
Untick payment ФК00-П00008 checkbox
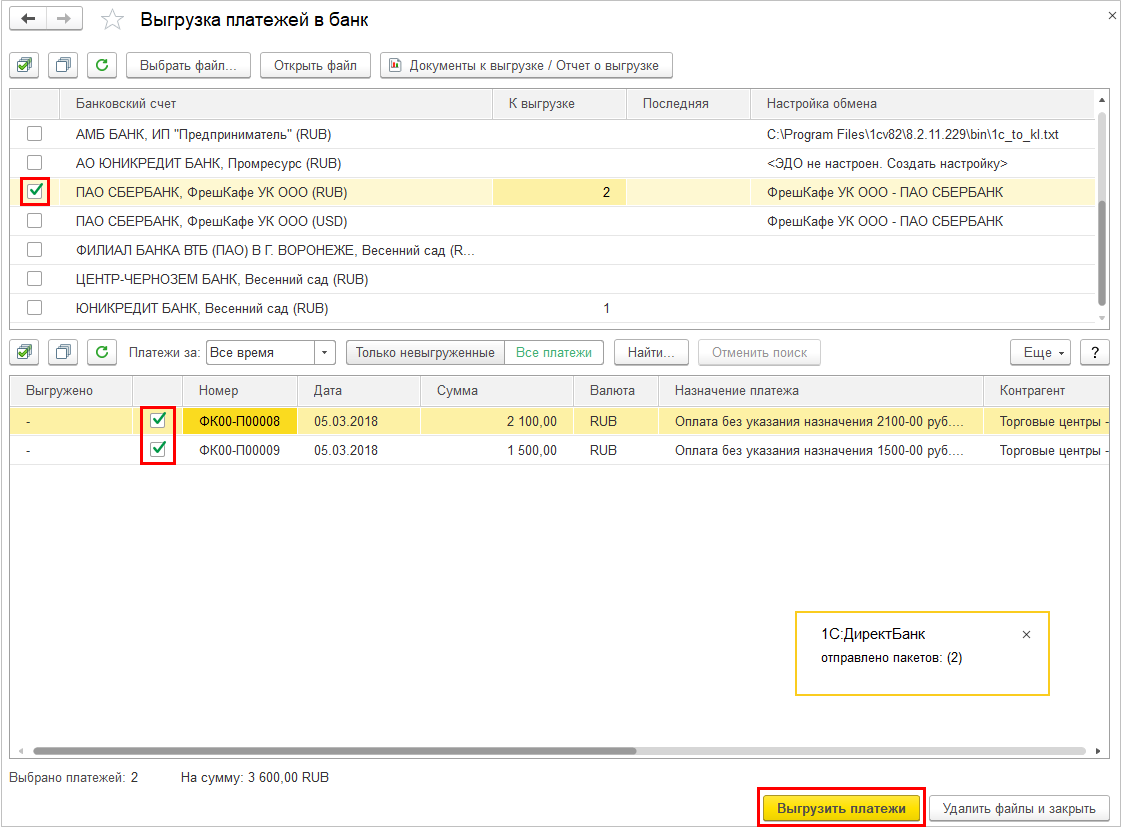pyautogui.click(x=158, y=420)
